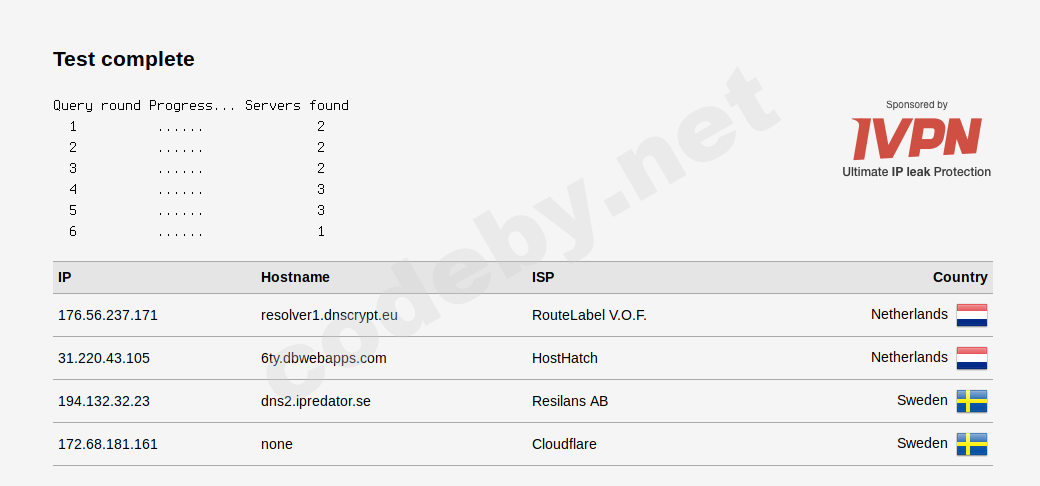This screenshot has height=486, width=1040.
Task: Select IP address 172.68.181.161
Action: [108, 444]
